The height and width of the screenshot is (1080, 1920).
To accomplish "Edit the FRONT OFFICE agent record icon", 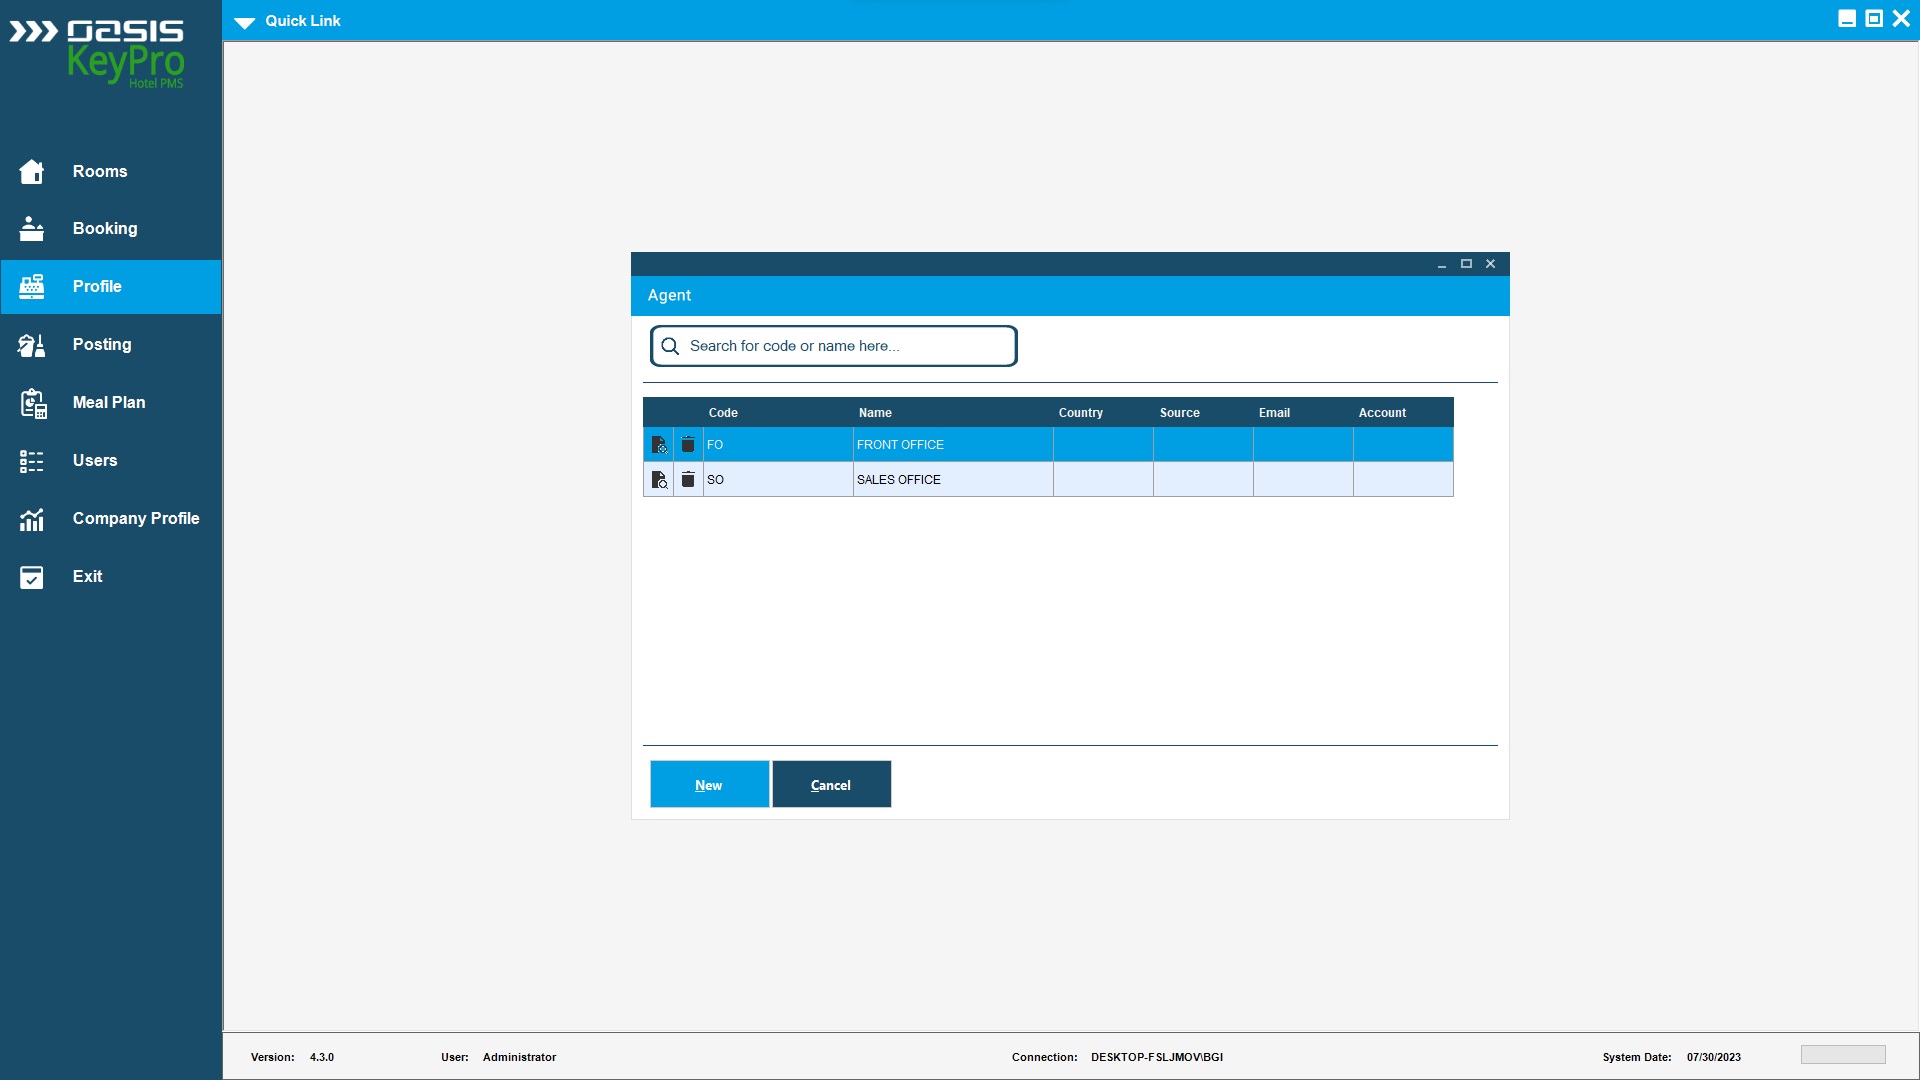I will (659, 445).
